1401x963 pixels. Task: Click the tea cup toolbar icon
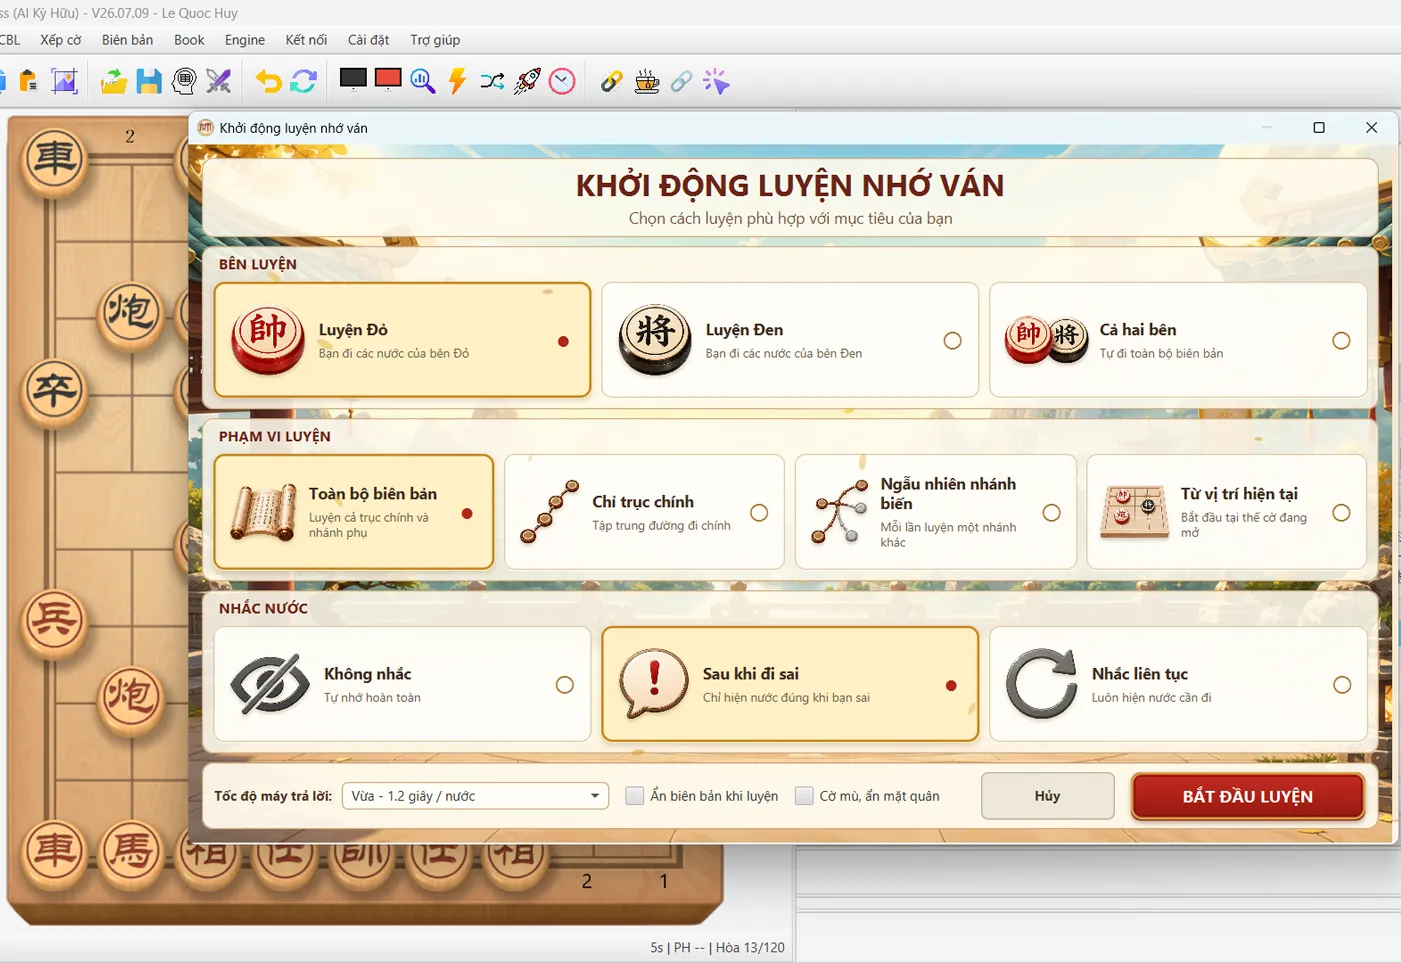[647, 81]
